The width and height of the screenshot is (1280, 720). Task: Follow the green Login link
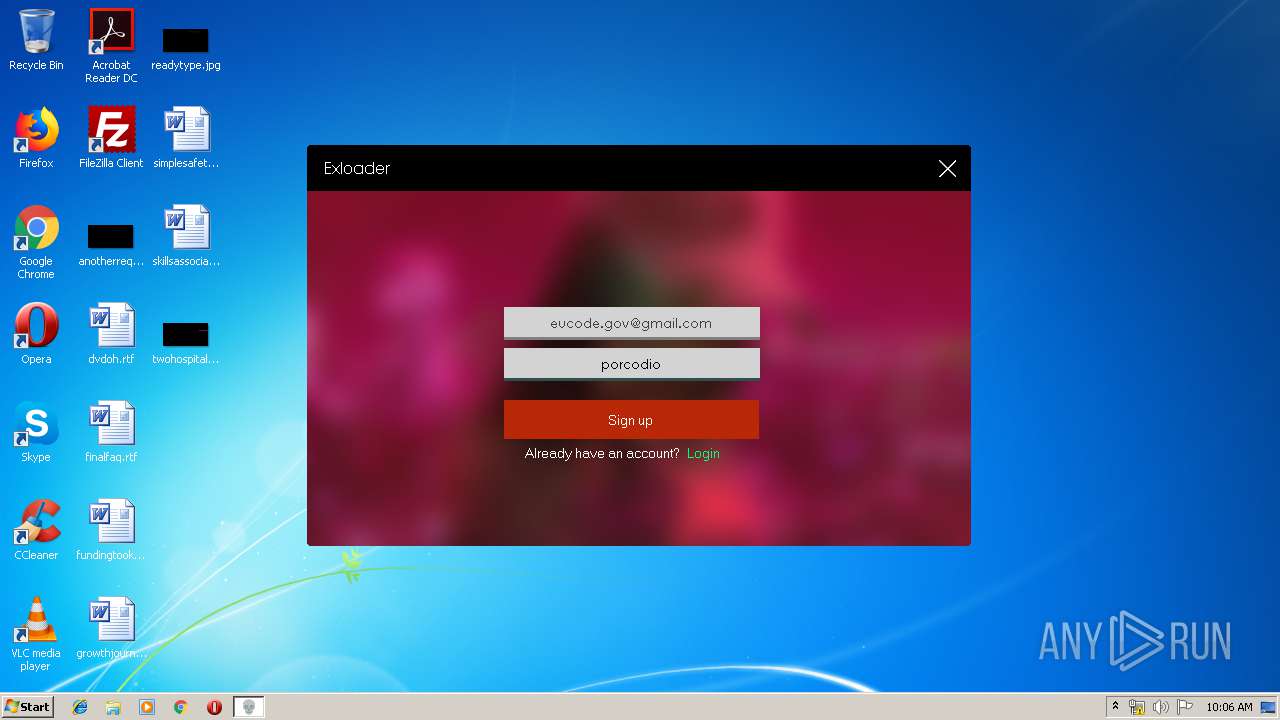click(x=703, y=453)
